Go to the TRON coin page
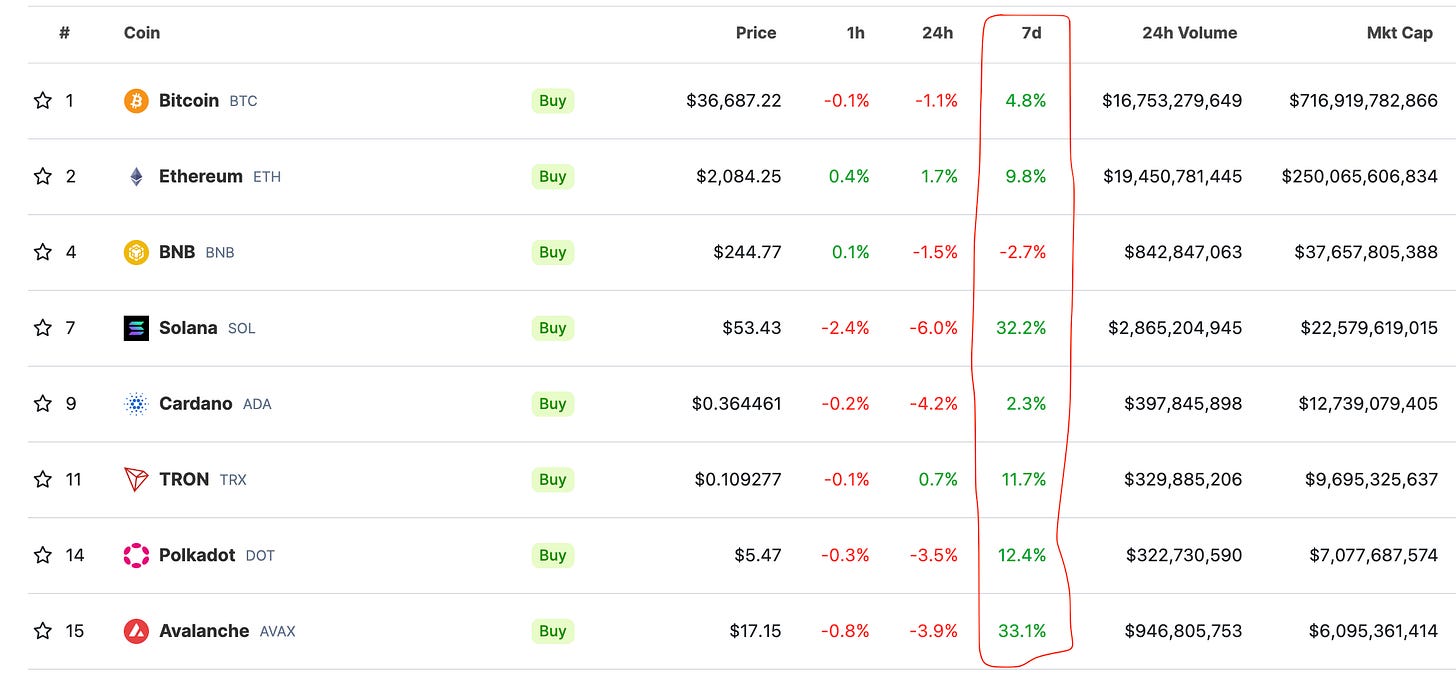 (x=184, y=480)
